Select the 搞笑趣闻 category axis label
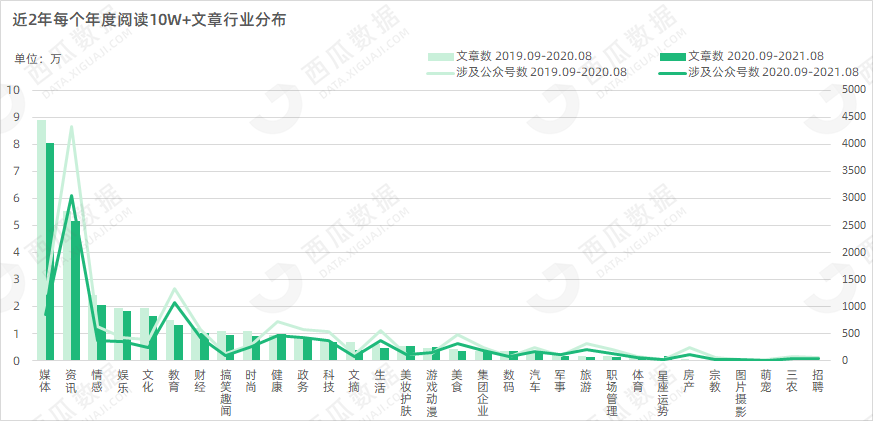873x421 pixels. [x=225, y=393]
